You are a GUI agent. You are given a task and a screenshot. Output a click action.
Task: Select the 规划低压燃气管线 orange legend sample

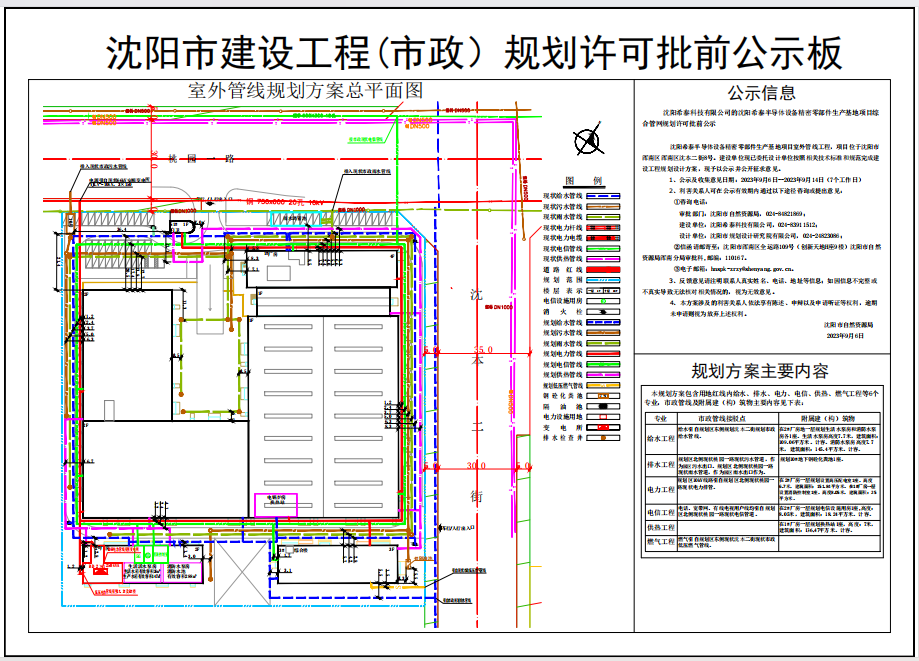(603, 386)
